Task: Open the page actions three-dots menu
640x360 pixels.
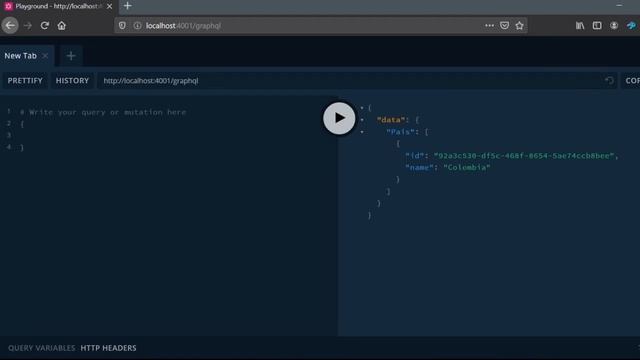Action: tap(489, 25)
